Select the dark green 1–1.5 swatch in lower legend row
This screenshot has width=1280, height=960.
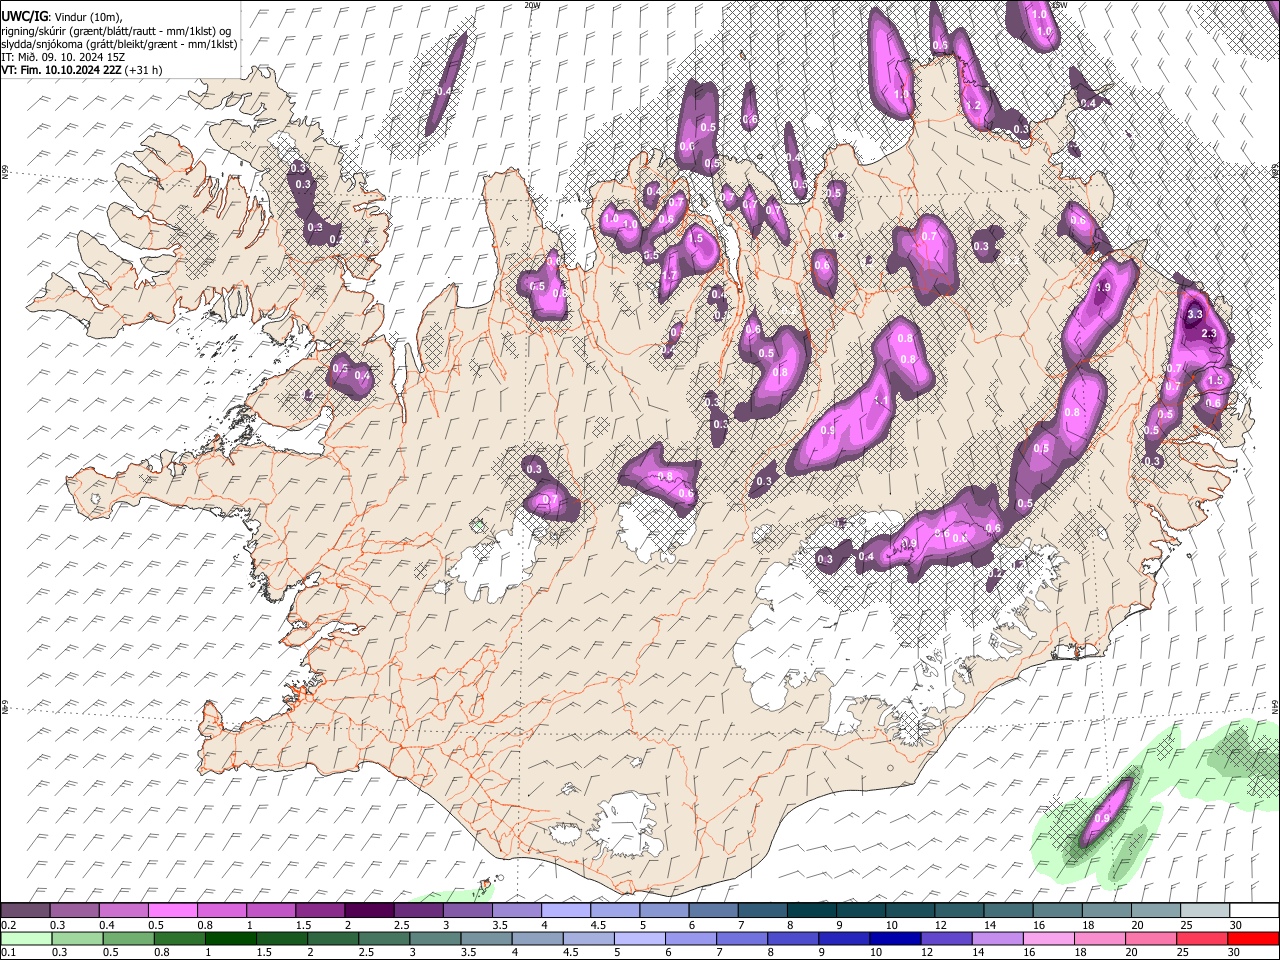231,938
